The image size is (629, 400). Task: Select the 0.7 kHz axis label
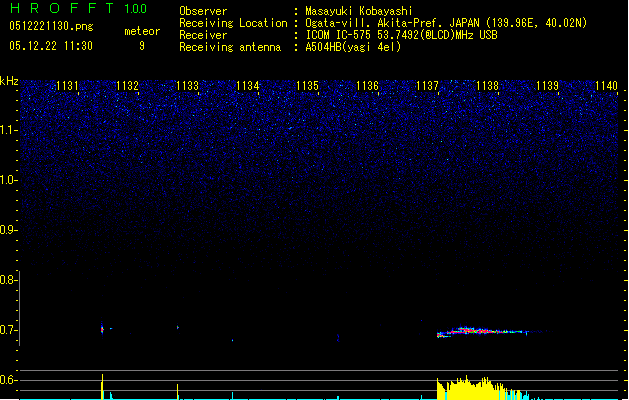tap(8, 330)
